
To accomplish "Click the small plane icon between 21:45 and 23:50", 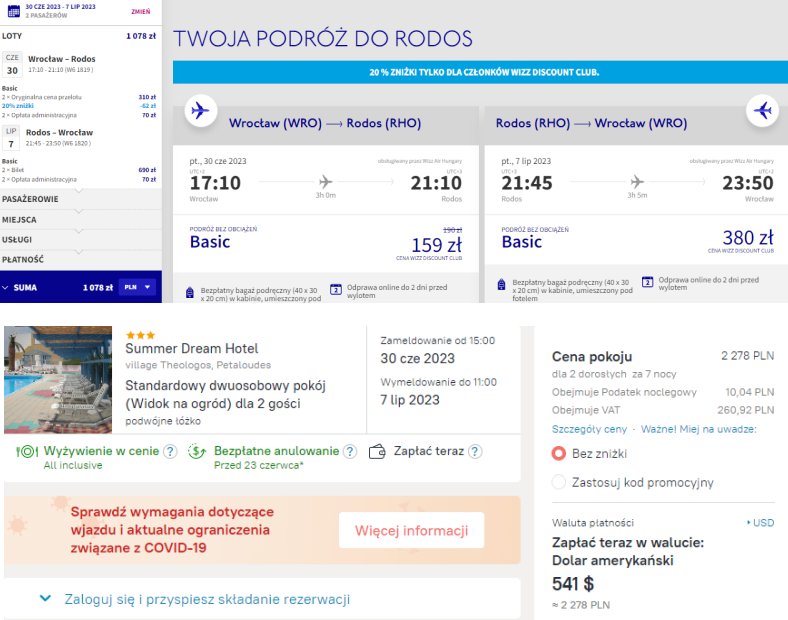I will pyautogui.click(x=637, y=181).
